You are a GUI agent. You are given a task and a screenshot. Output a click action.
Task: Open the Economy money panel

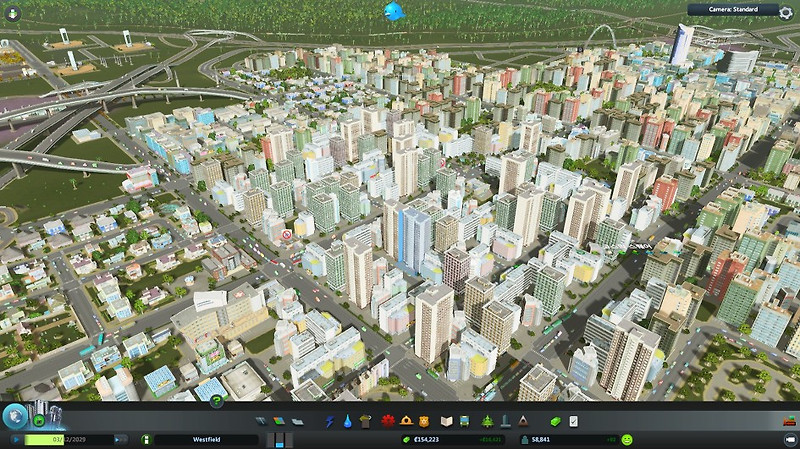click(555, 421)
